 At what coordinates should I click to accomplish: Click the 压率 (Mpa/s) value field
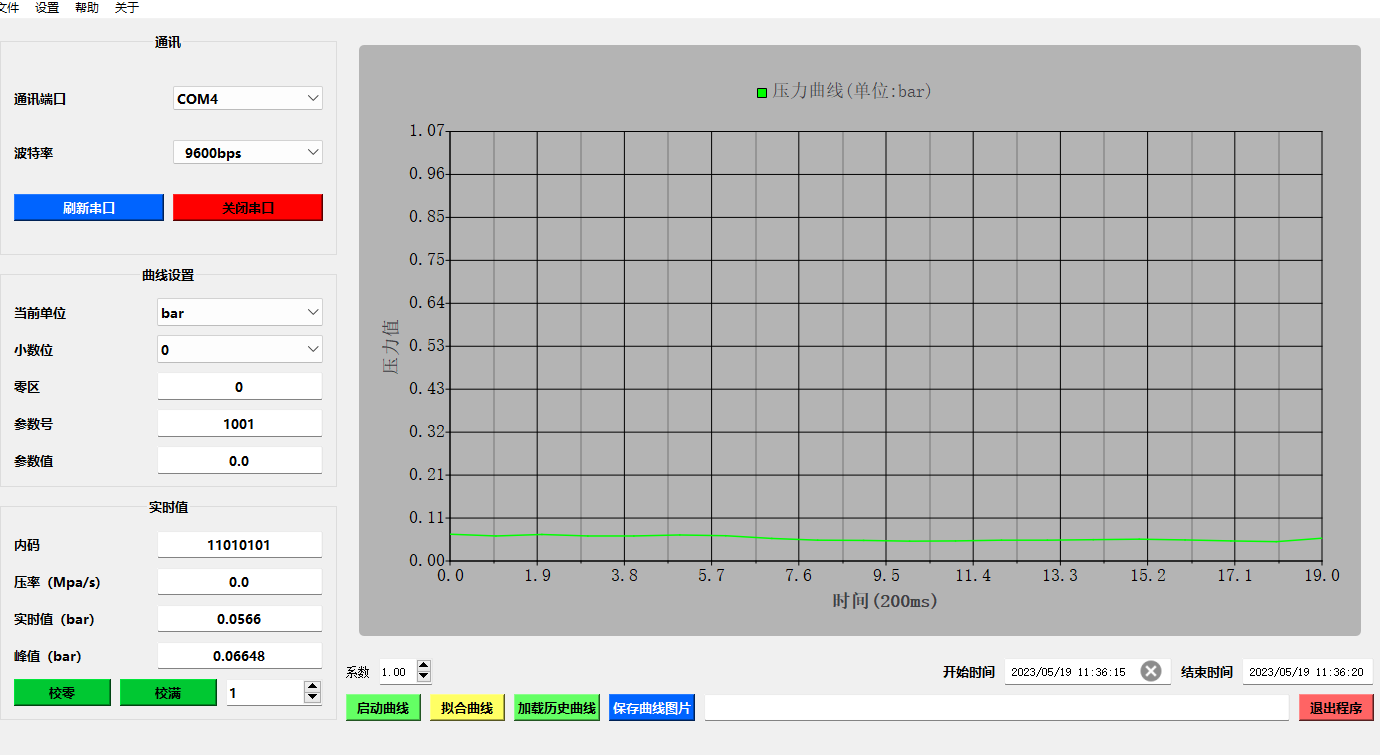(240, 581)
